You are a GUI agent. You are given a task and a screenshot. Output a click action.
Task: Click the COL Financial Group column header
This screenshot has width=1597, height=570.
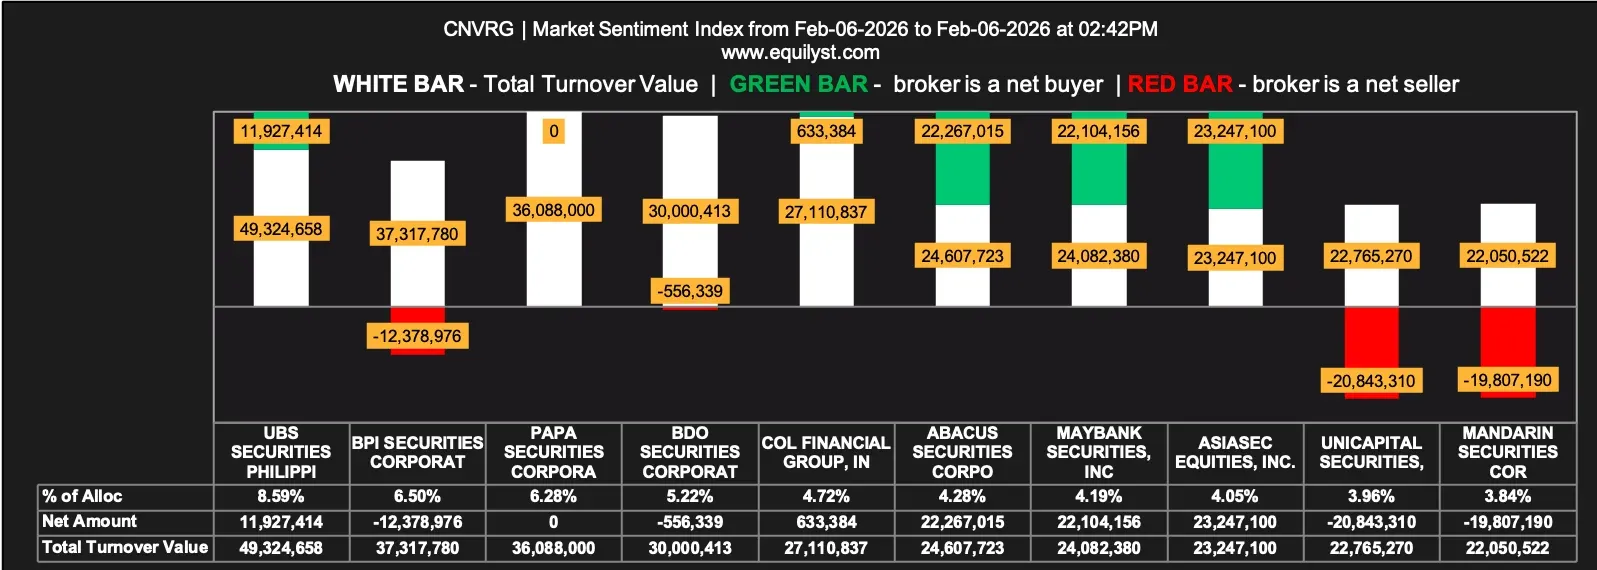[x=826, y=452]
